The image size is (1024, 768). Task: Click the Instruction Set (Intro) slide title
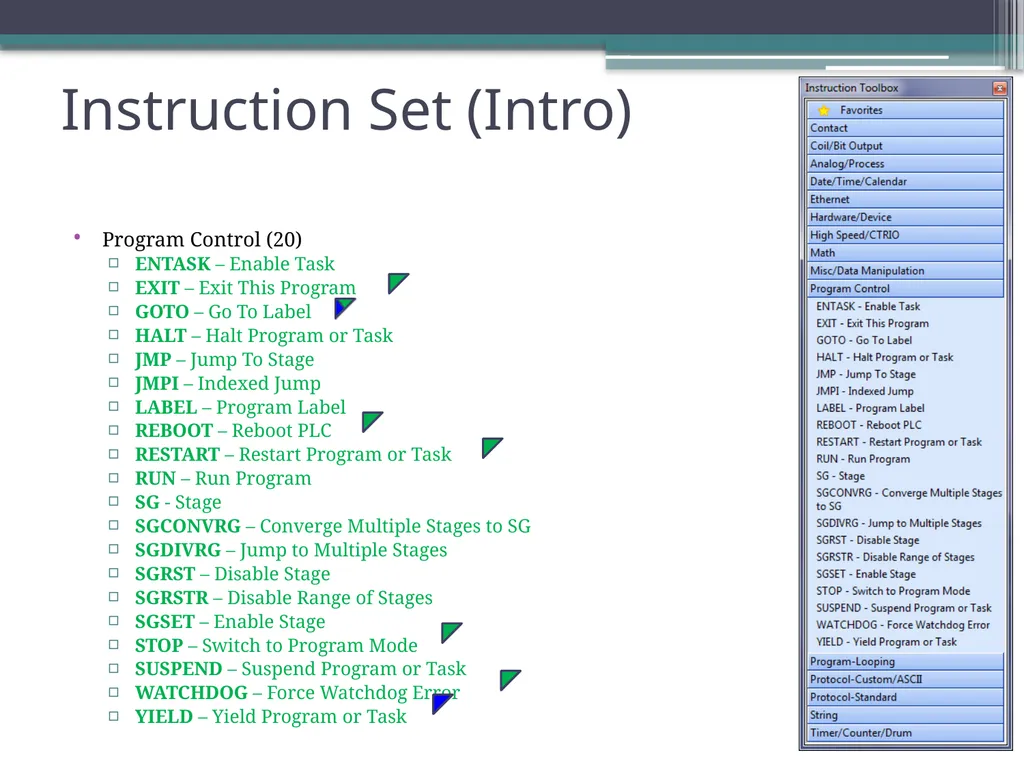[347, 111]
